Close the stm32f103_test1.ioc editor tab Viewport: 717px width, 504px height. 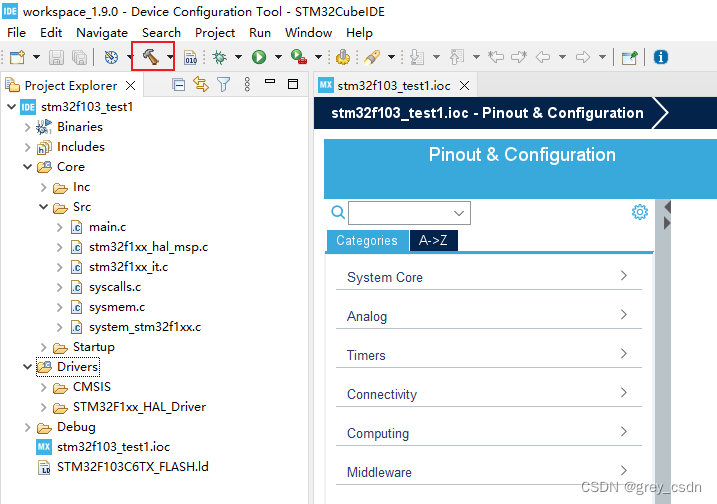(465, 86)
